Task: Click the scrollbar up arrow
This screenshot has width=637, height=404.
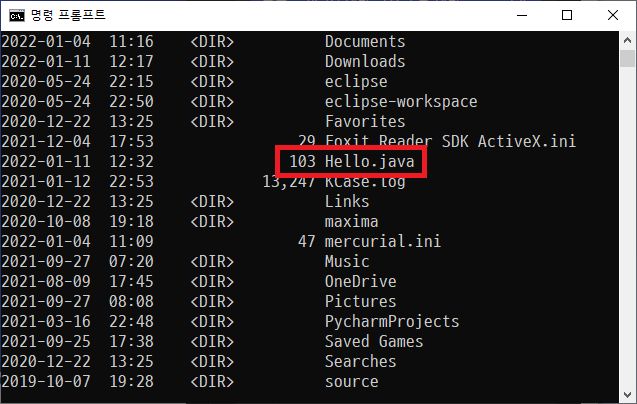Action: (627, 40)
